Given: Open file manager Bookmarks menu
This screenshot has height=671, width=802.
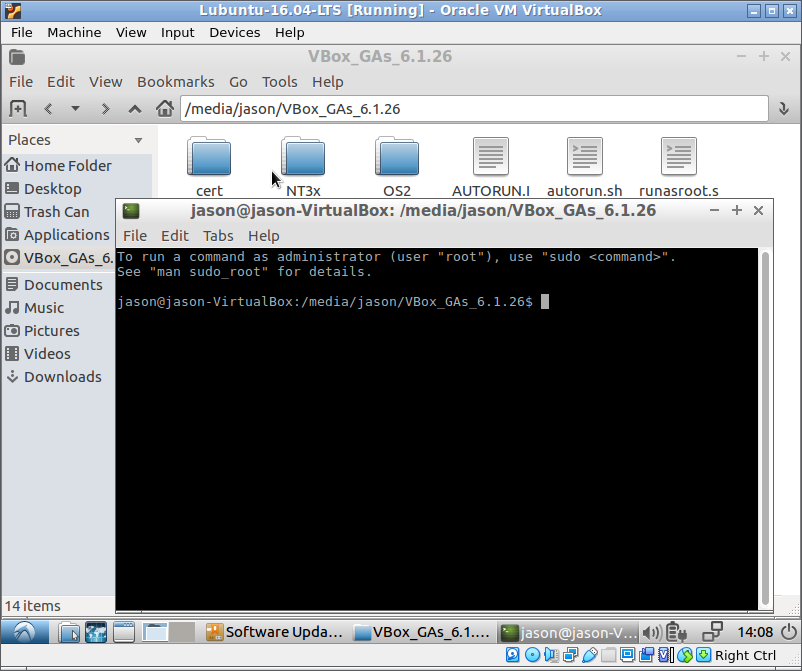Looking at the screenshot, I should click(x=175, y=82).
